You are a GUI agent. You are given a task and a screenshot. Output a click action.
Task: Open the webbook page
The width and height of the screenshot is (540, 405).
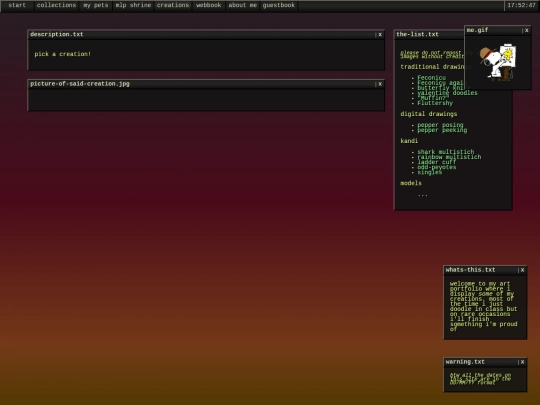(208, 5)
